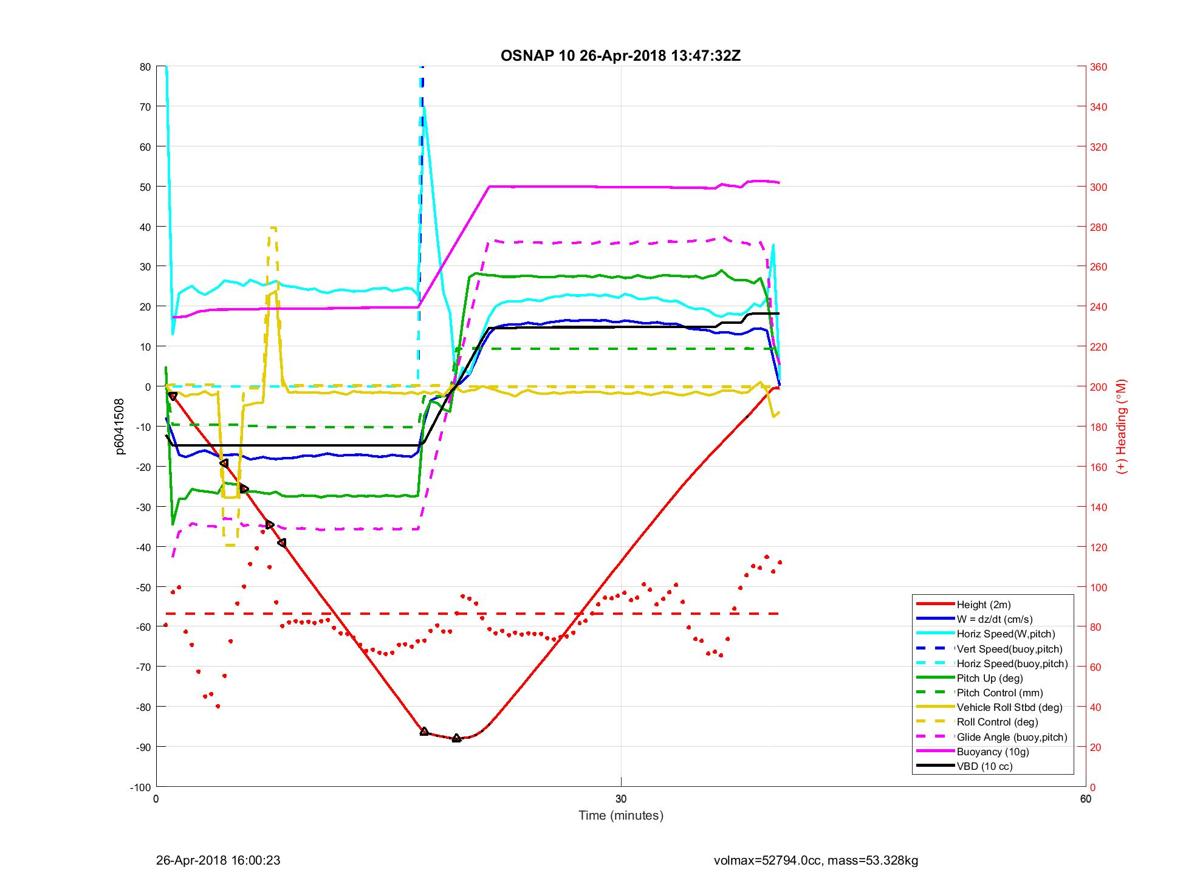Click the left axis tick label '-70'
The image size is (1200, 885).
pos(142,667)
